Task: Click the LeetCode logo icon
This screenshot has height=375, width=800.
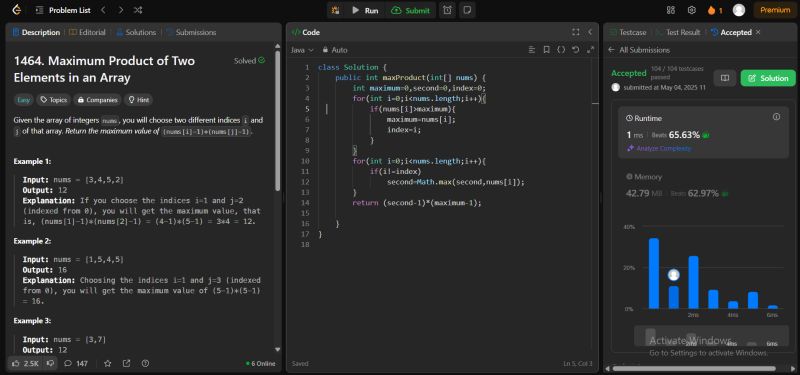Action: (x=17, y=10)
